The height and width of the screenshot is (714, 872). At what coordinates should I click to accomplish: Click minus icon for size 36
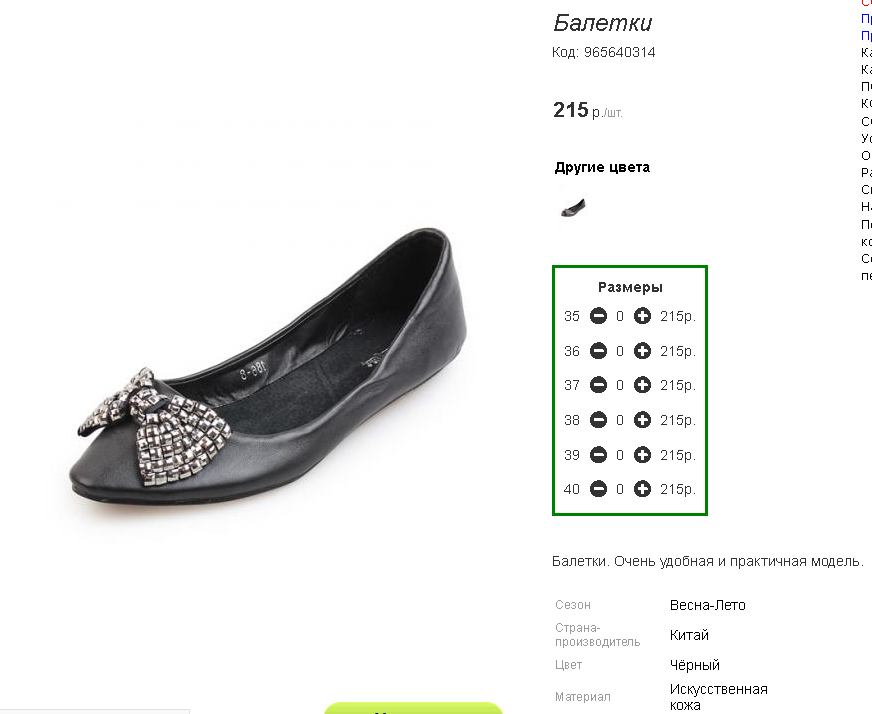pos(598,351)
